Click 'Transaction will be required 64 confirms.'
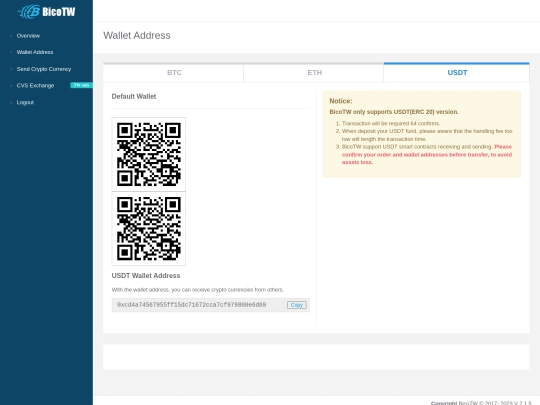The image size is (540, 405). [x=391, y=123]
